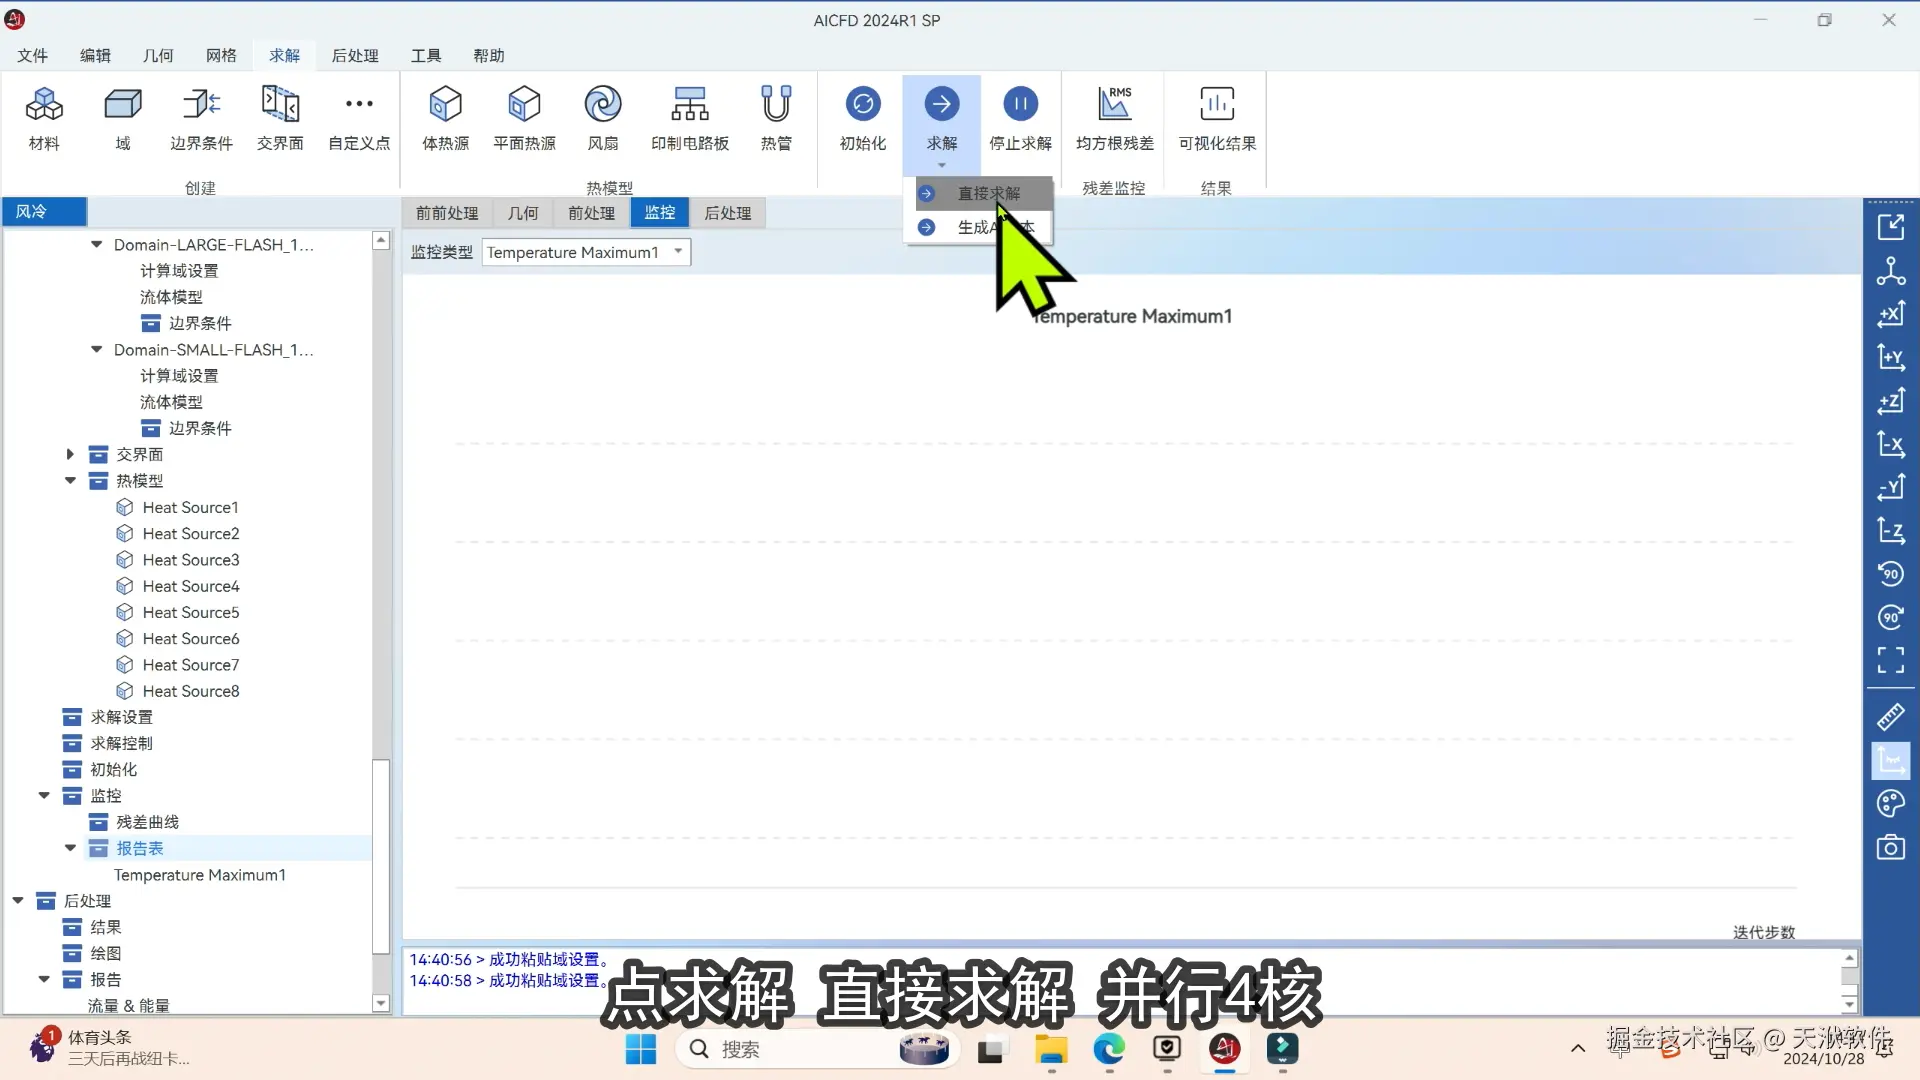Add a 体热源 volume heat source
This screenshot has width=1920, height=1080.
click(x=445, y=105)
